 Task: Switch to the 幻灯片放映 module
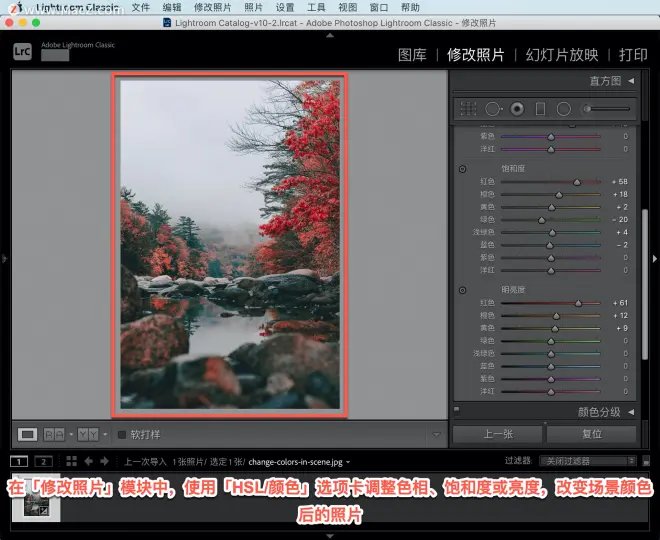[562, 55]
